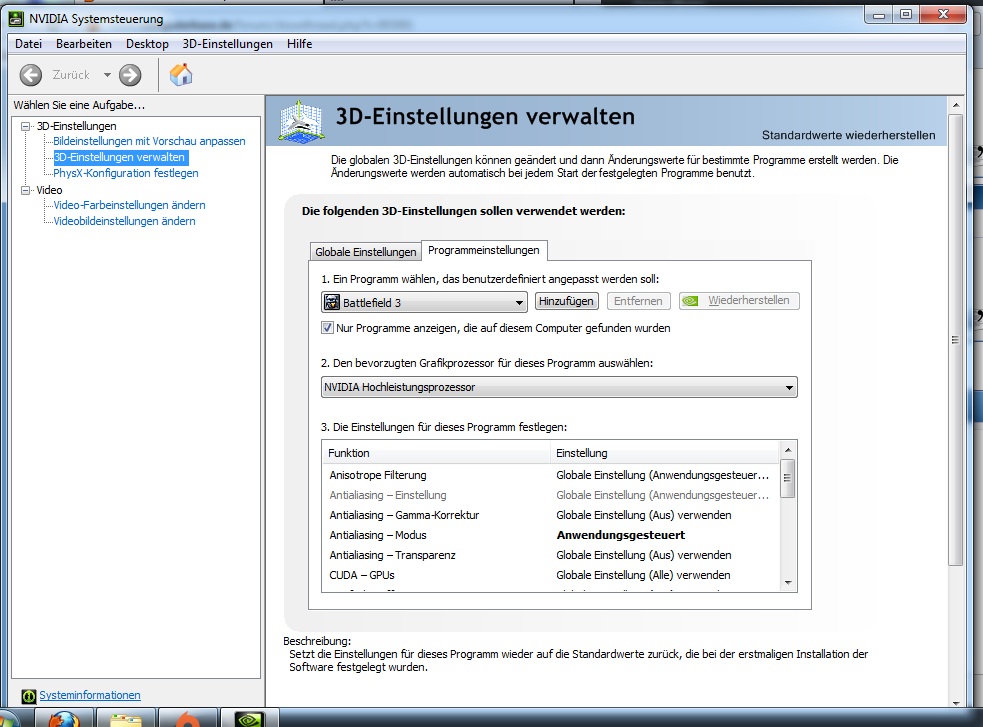The height and width of the screenshot is (727, 983).
Task: Open the Desktop menu
Action: (147, 44)
